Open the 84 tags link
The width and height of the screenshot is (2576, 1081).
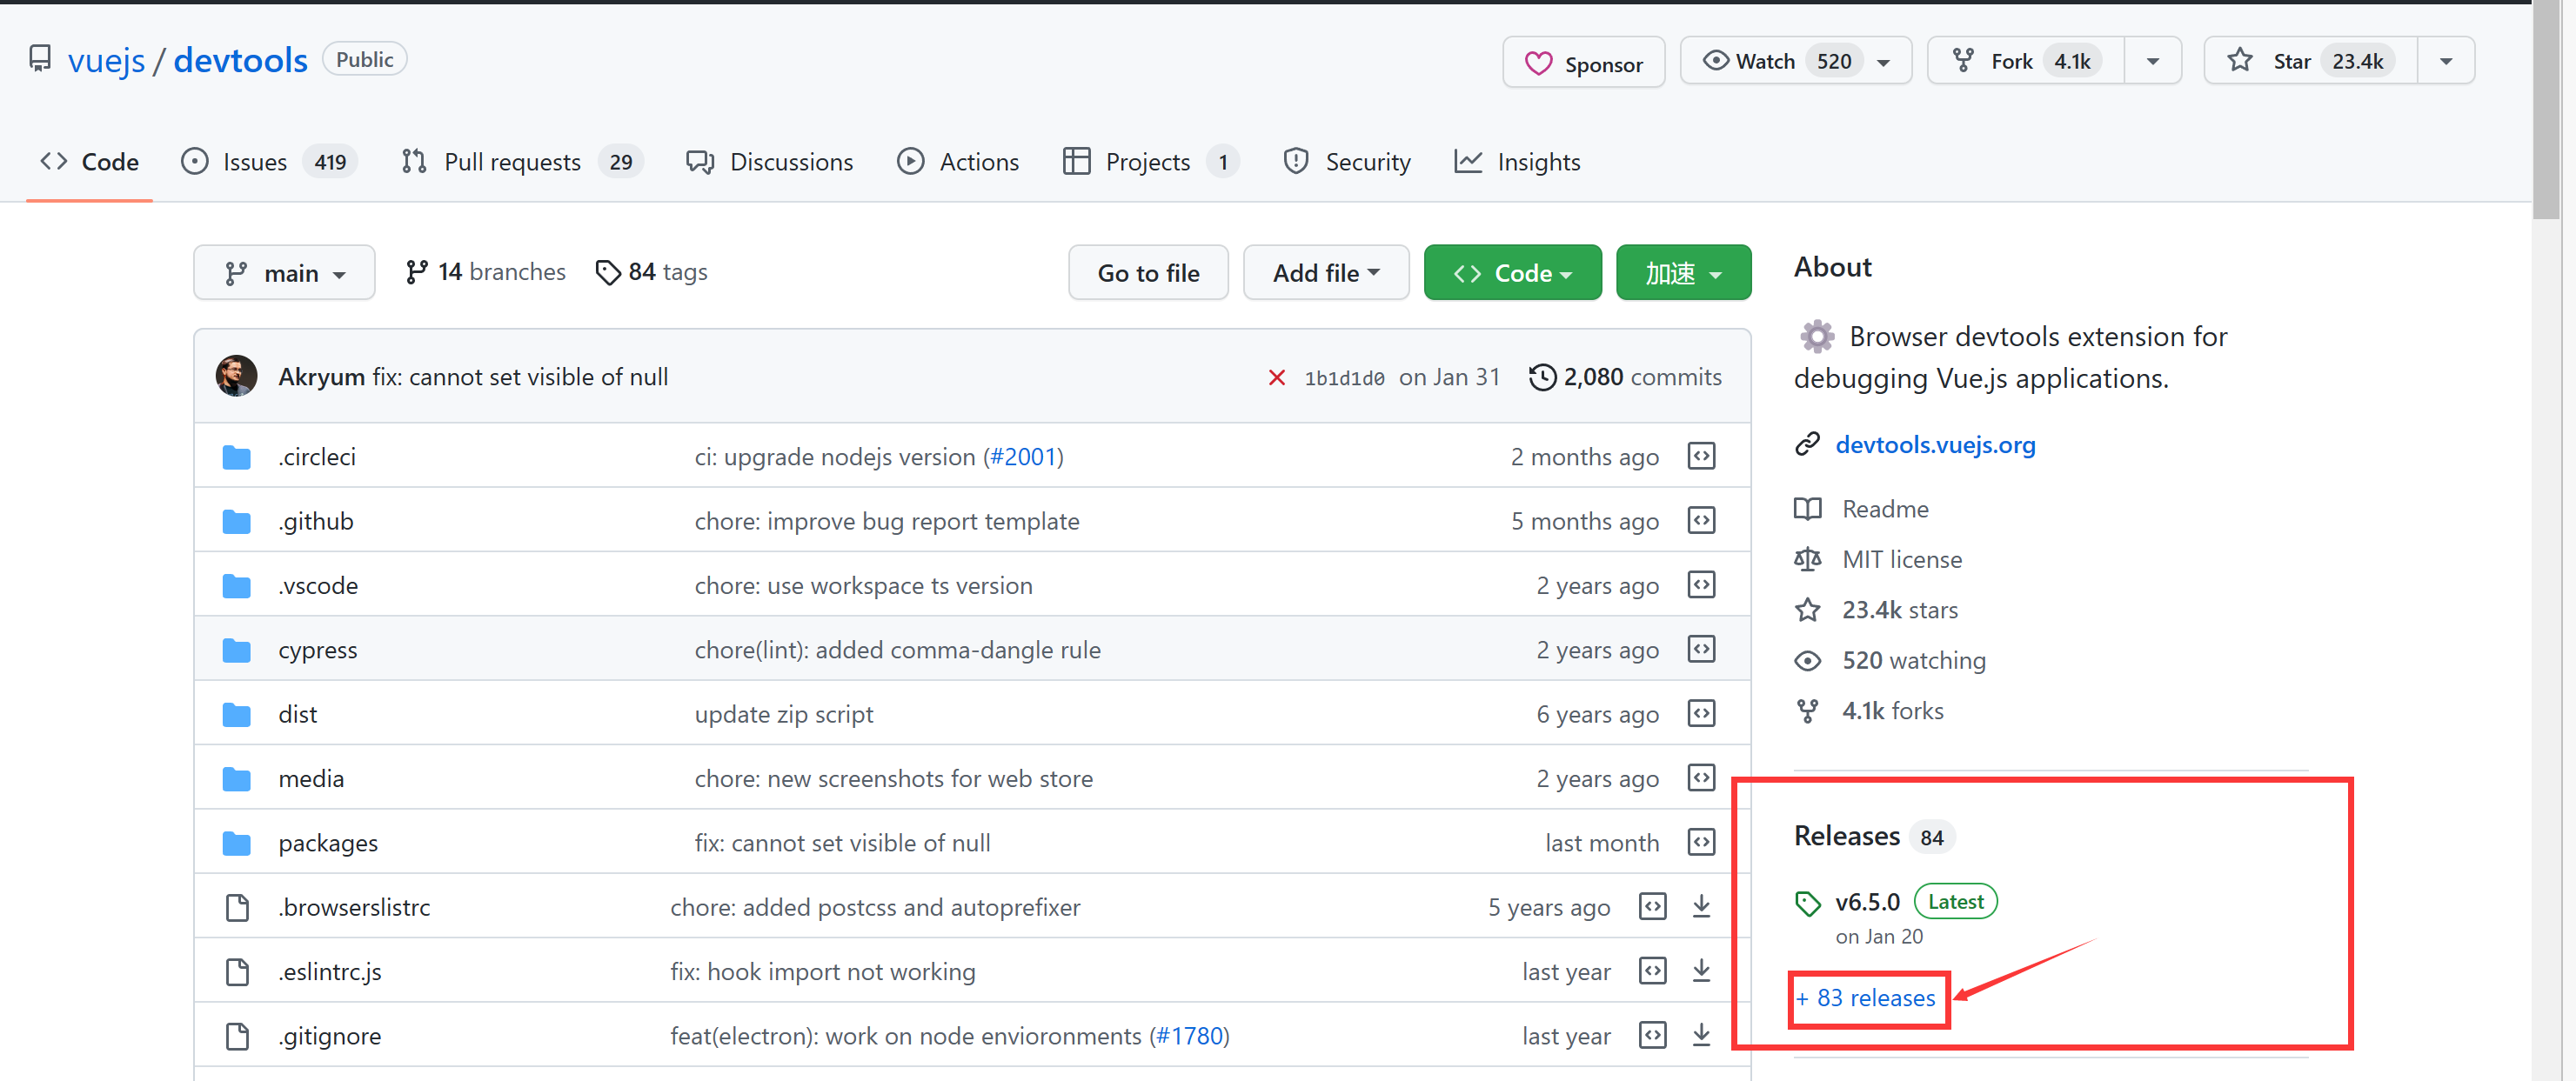tap(652, 272)
